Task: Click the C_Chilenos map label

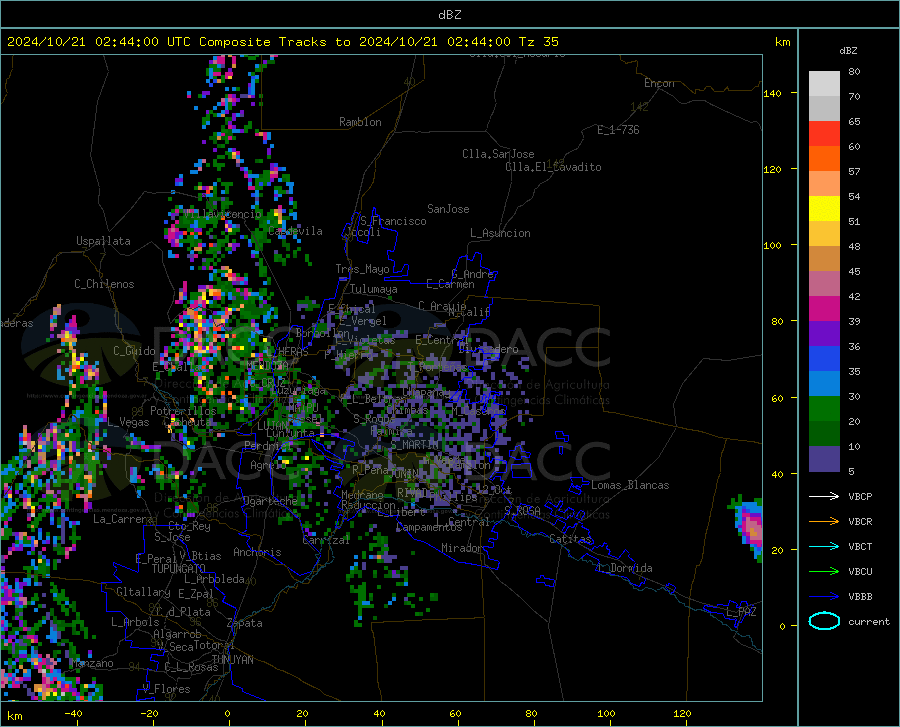Action: coord(104,284)
